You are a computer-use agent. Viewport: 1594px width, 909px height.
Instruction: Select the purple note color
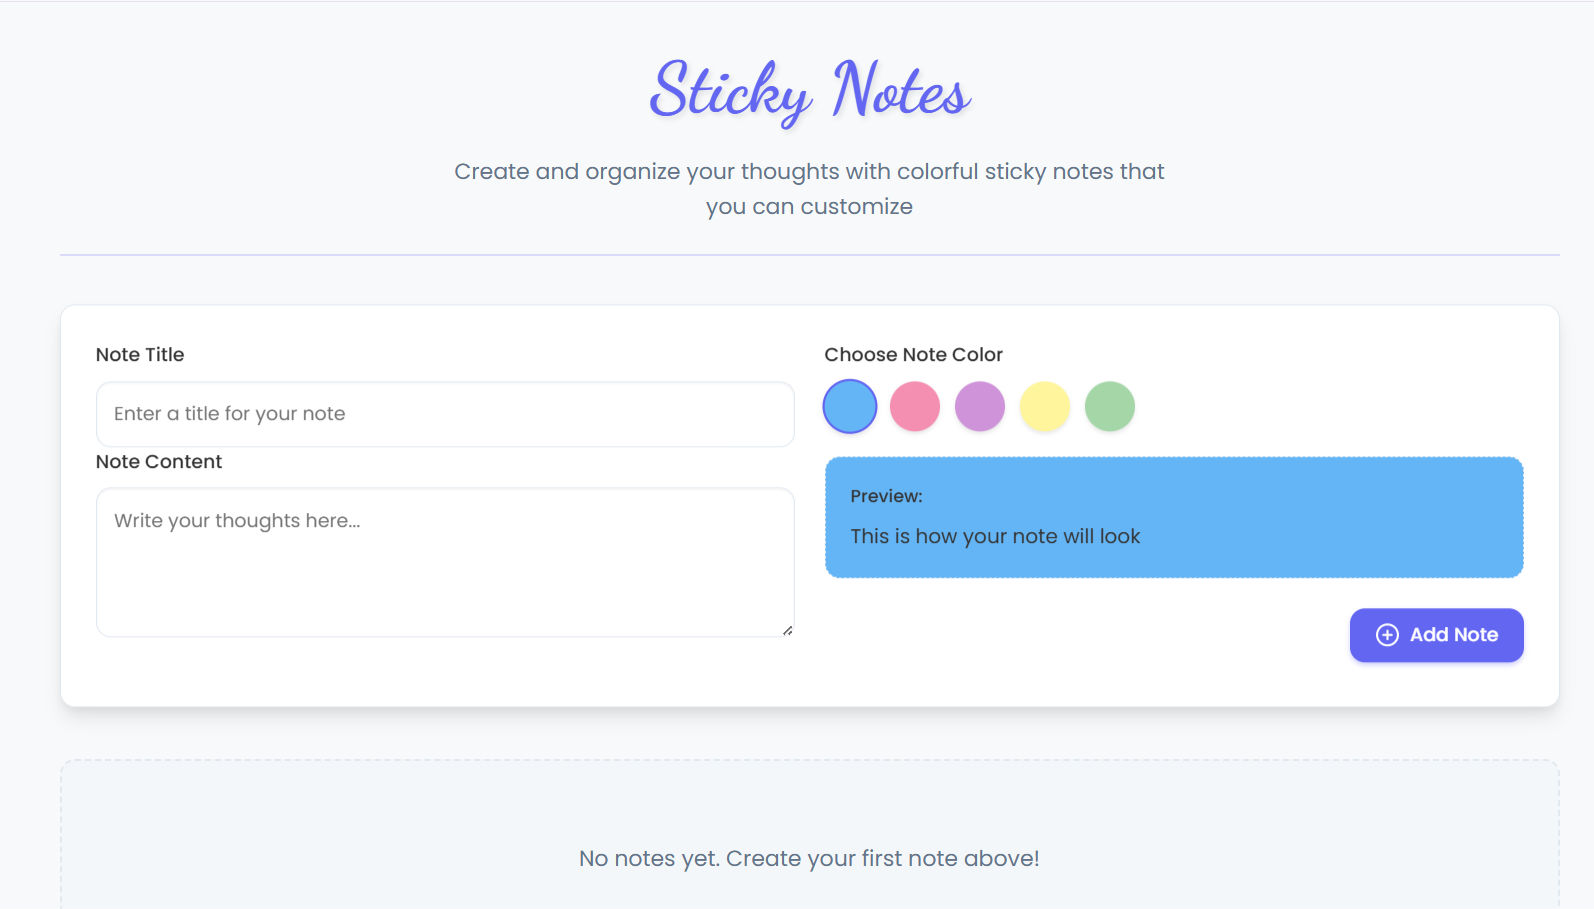click(979, 406)
